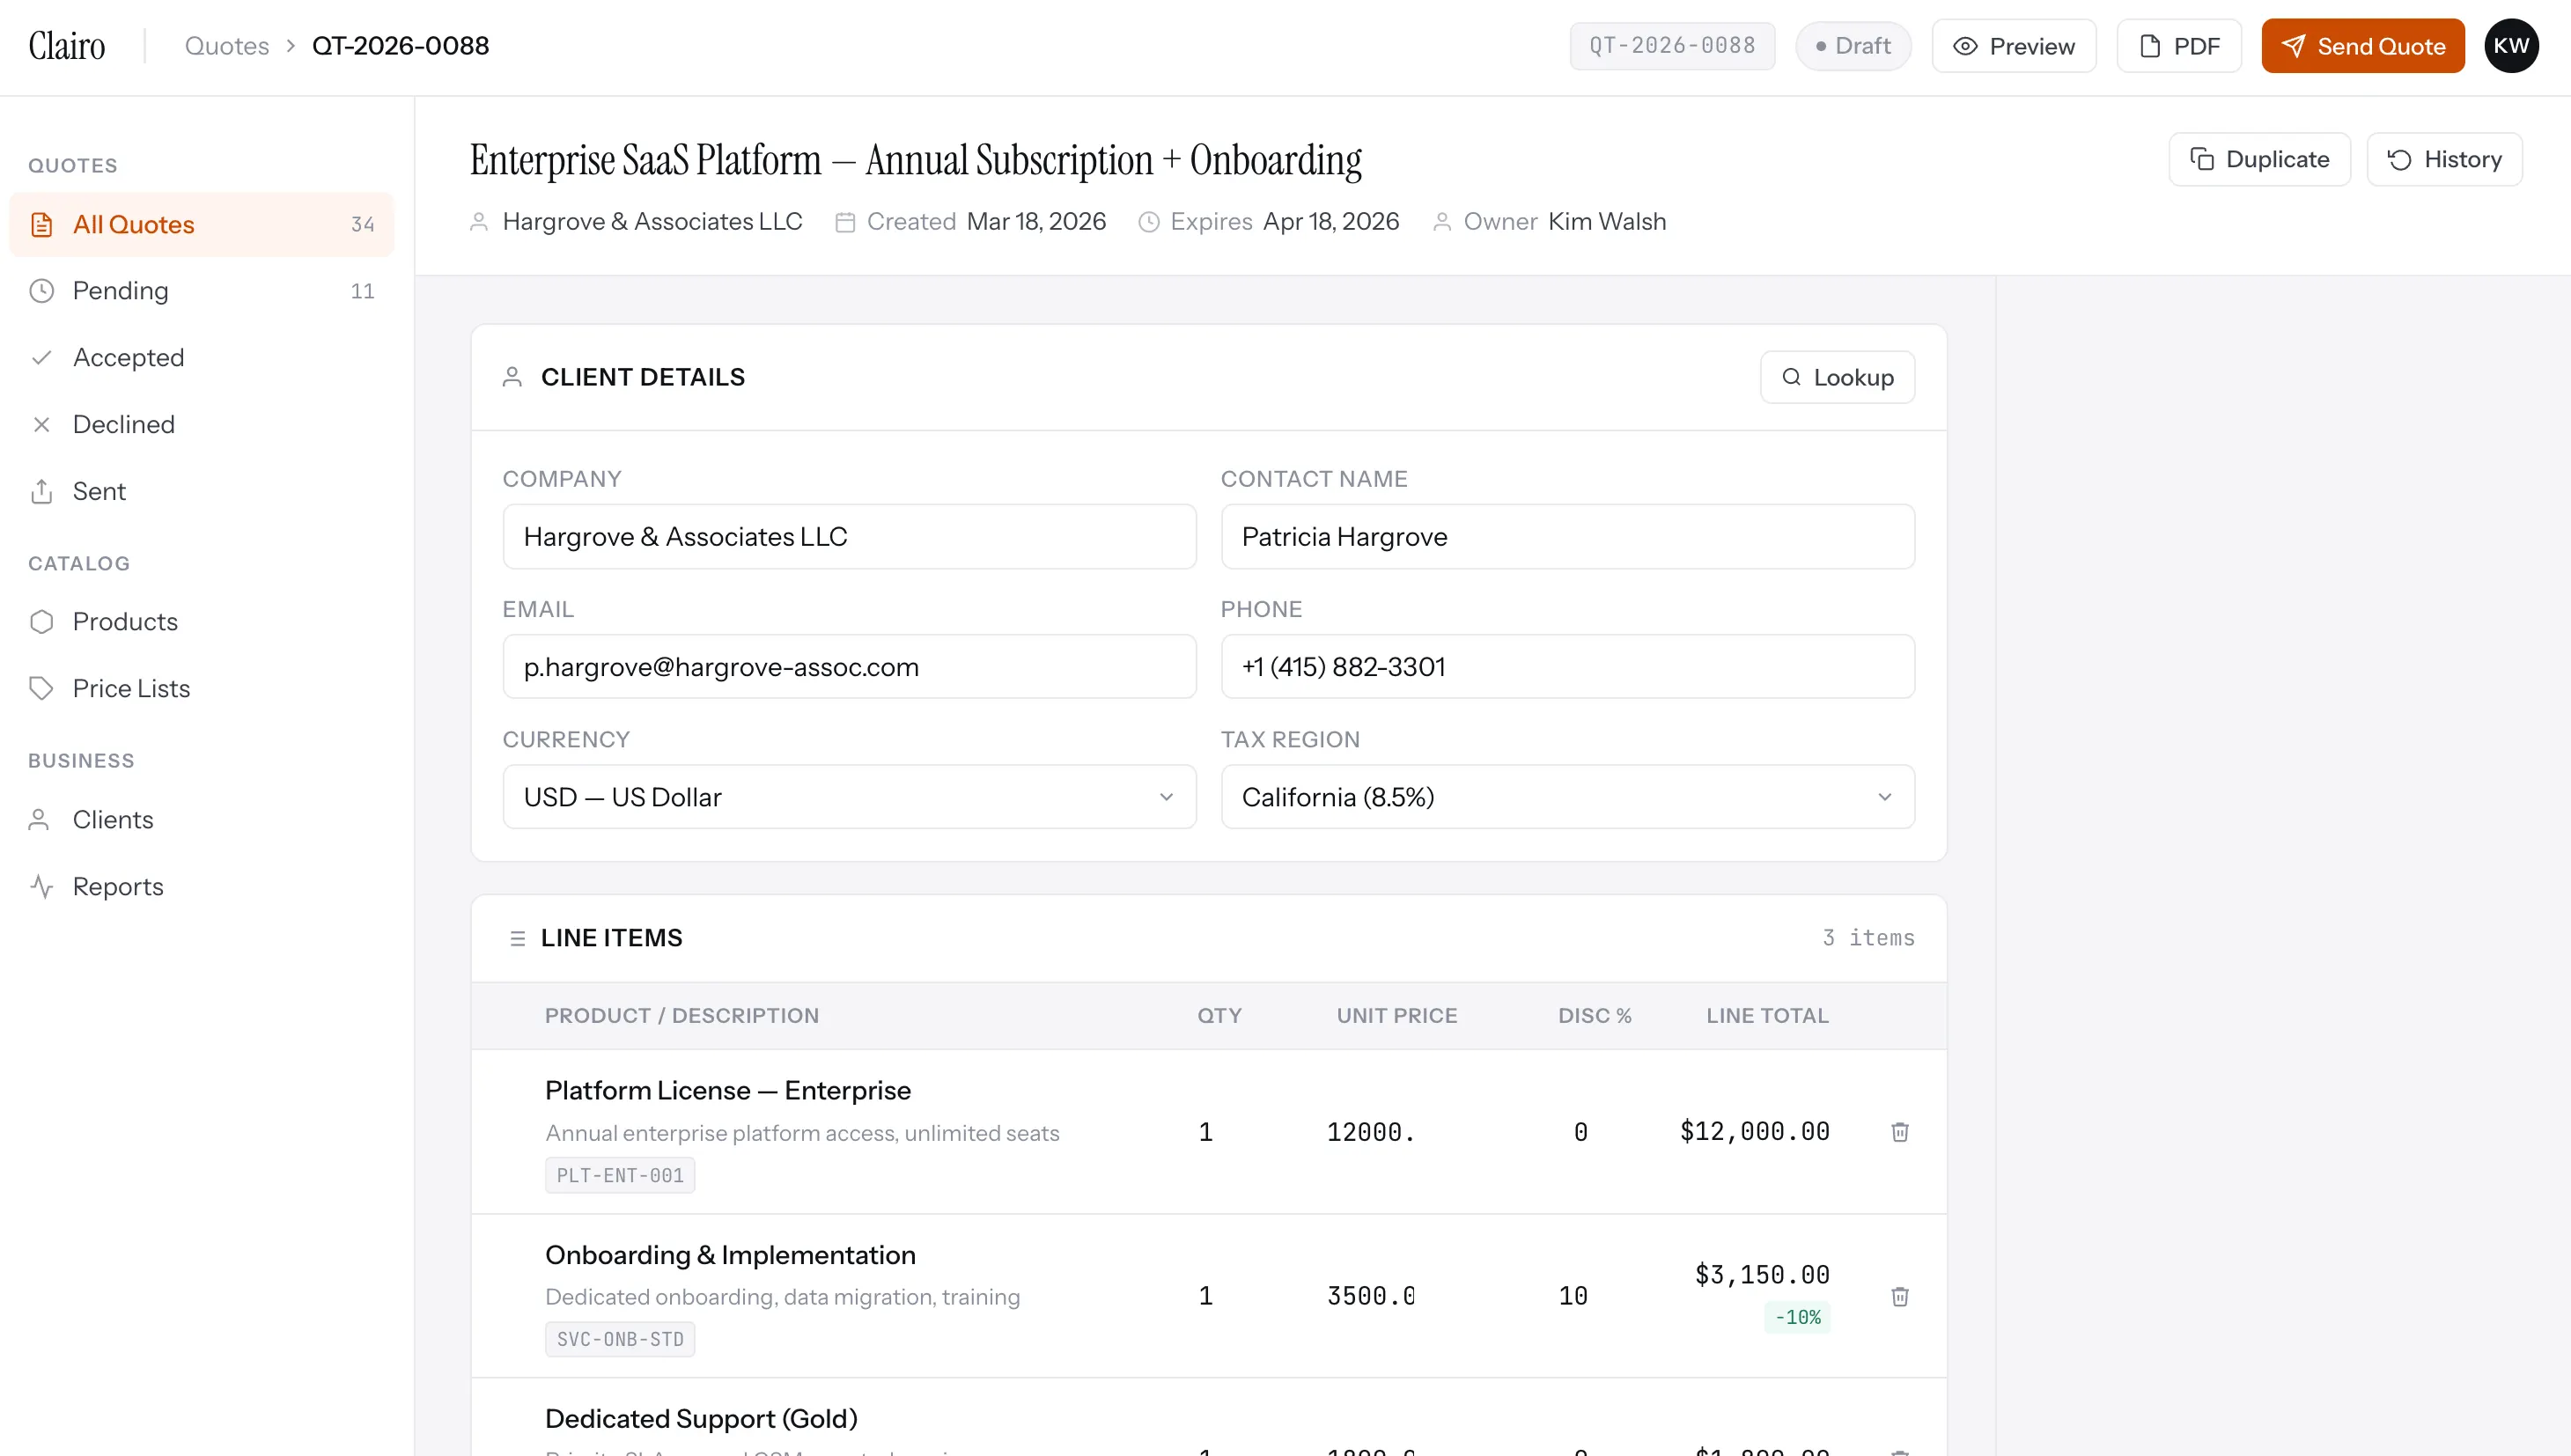Click the '3 items' count label
The image size is (2571, 1456).
click(1868, 938)
